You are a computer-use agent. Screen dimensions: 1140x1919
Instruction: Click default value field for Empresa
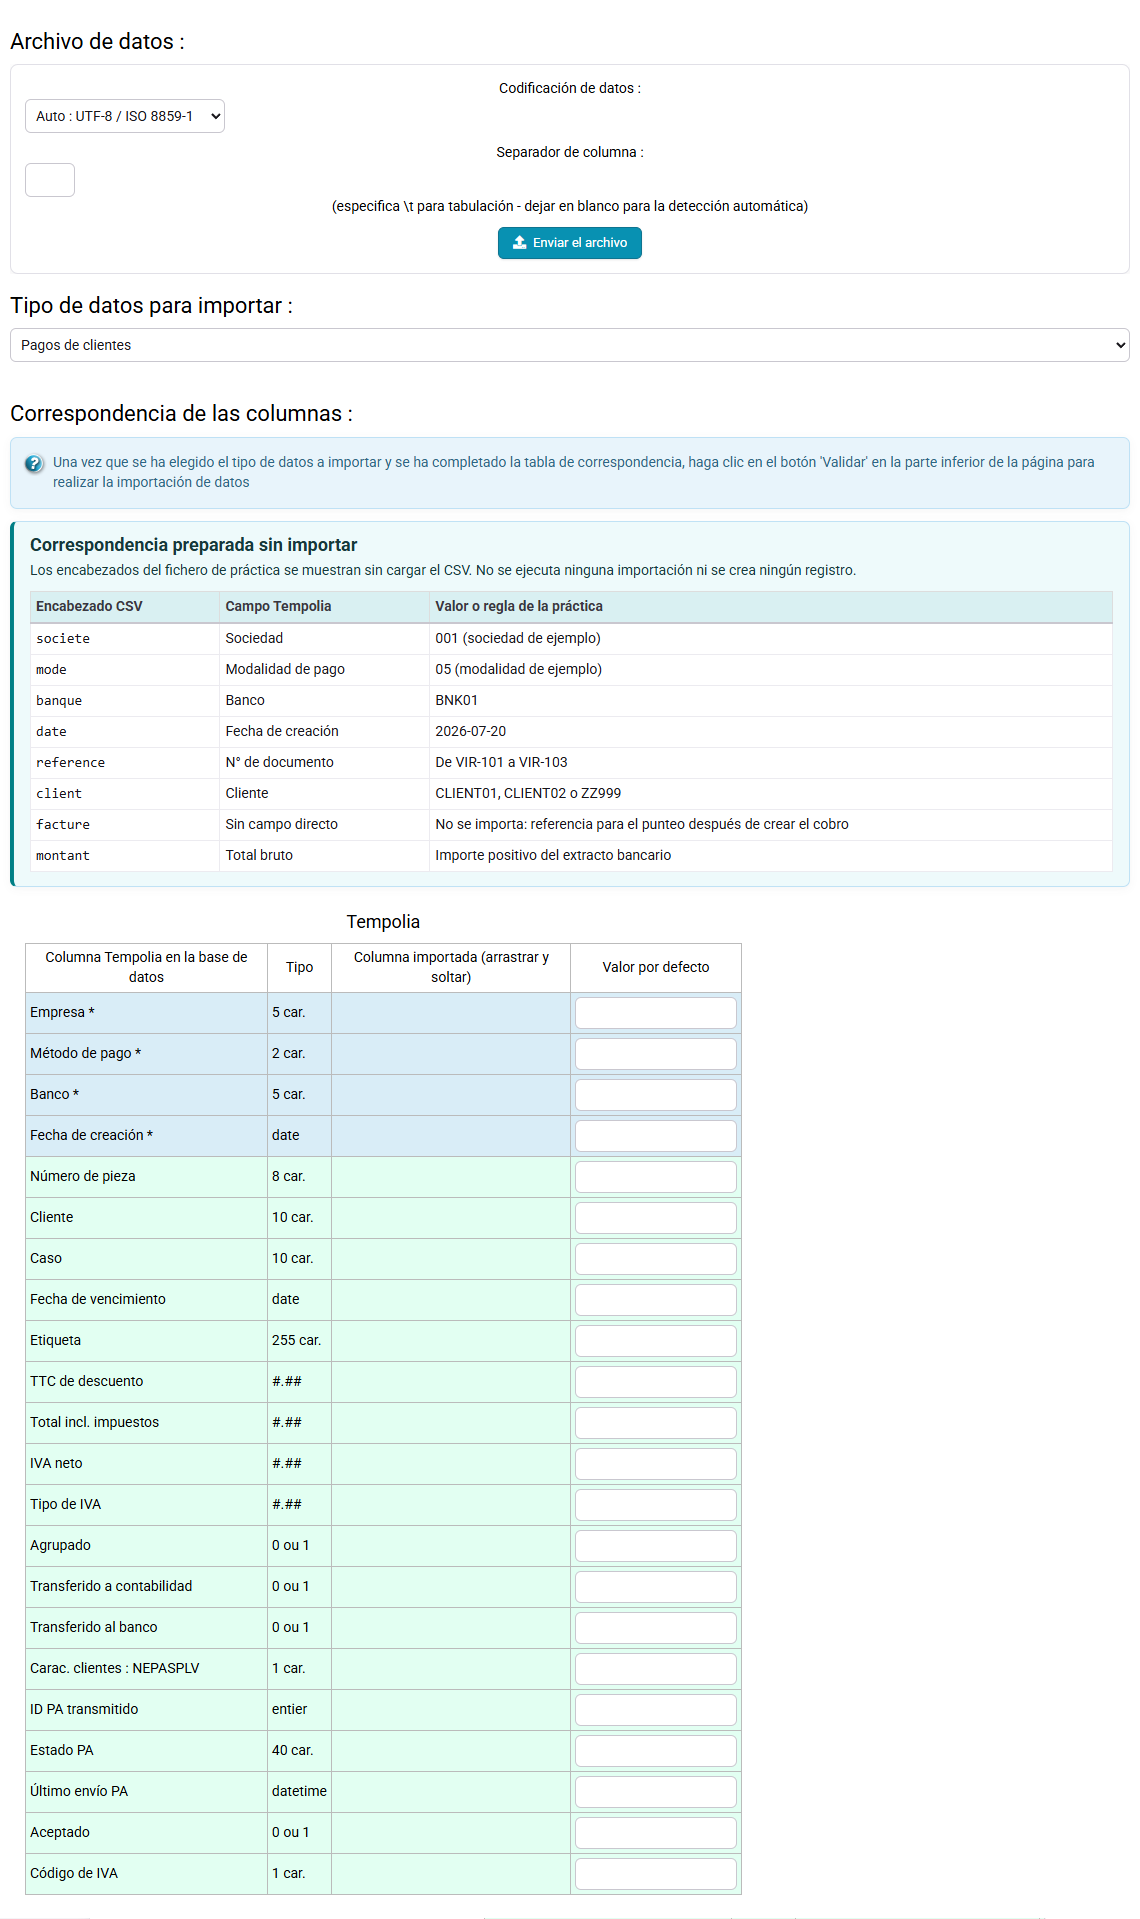click(x=656, y=1013)
